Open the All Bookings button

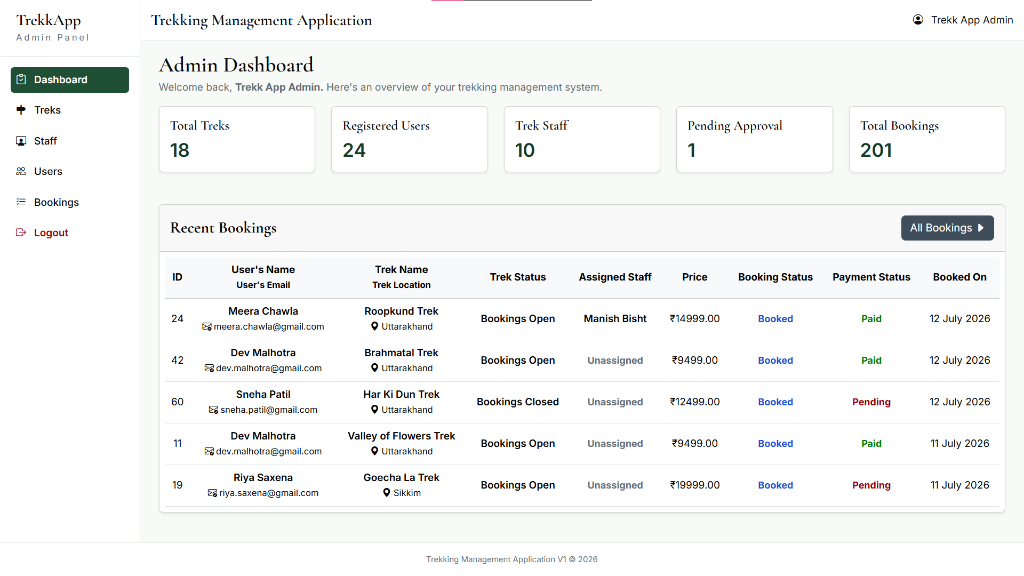click(947, 228)
